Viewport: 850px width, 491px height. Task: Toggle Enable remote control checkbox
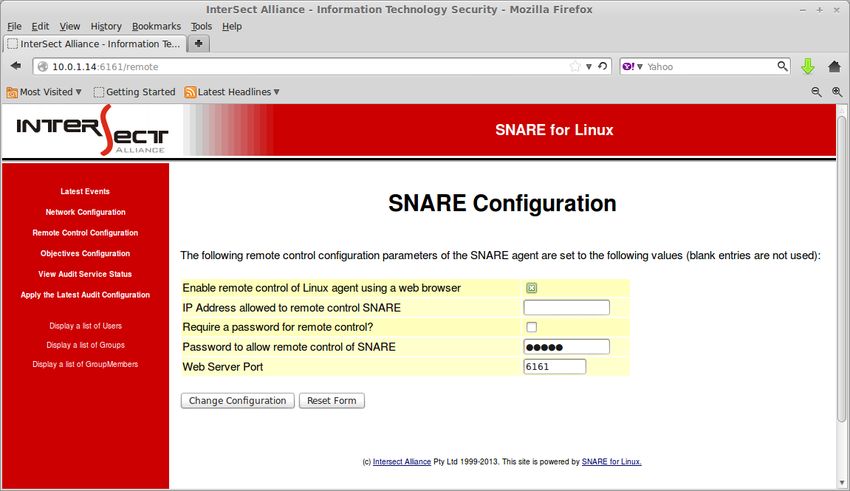531,288
